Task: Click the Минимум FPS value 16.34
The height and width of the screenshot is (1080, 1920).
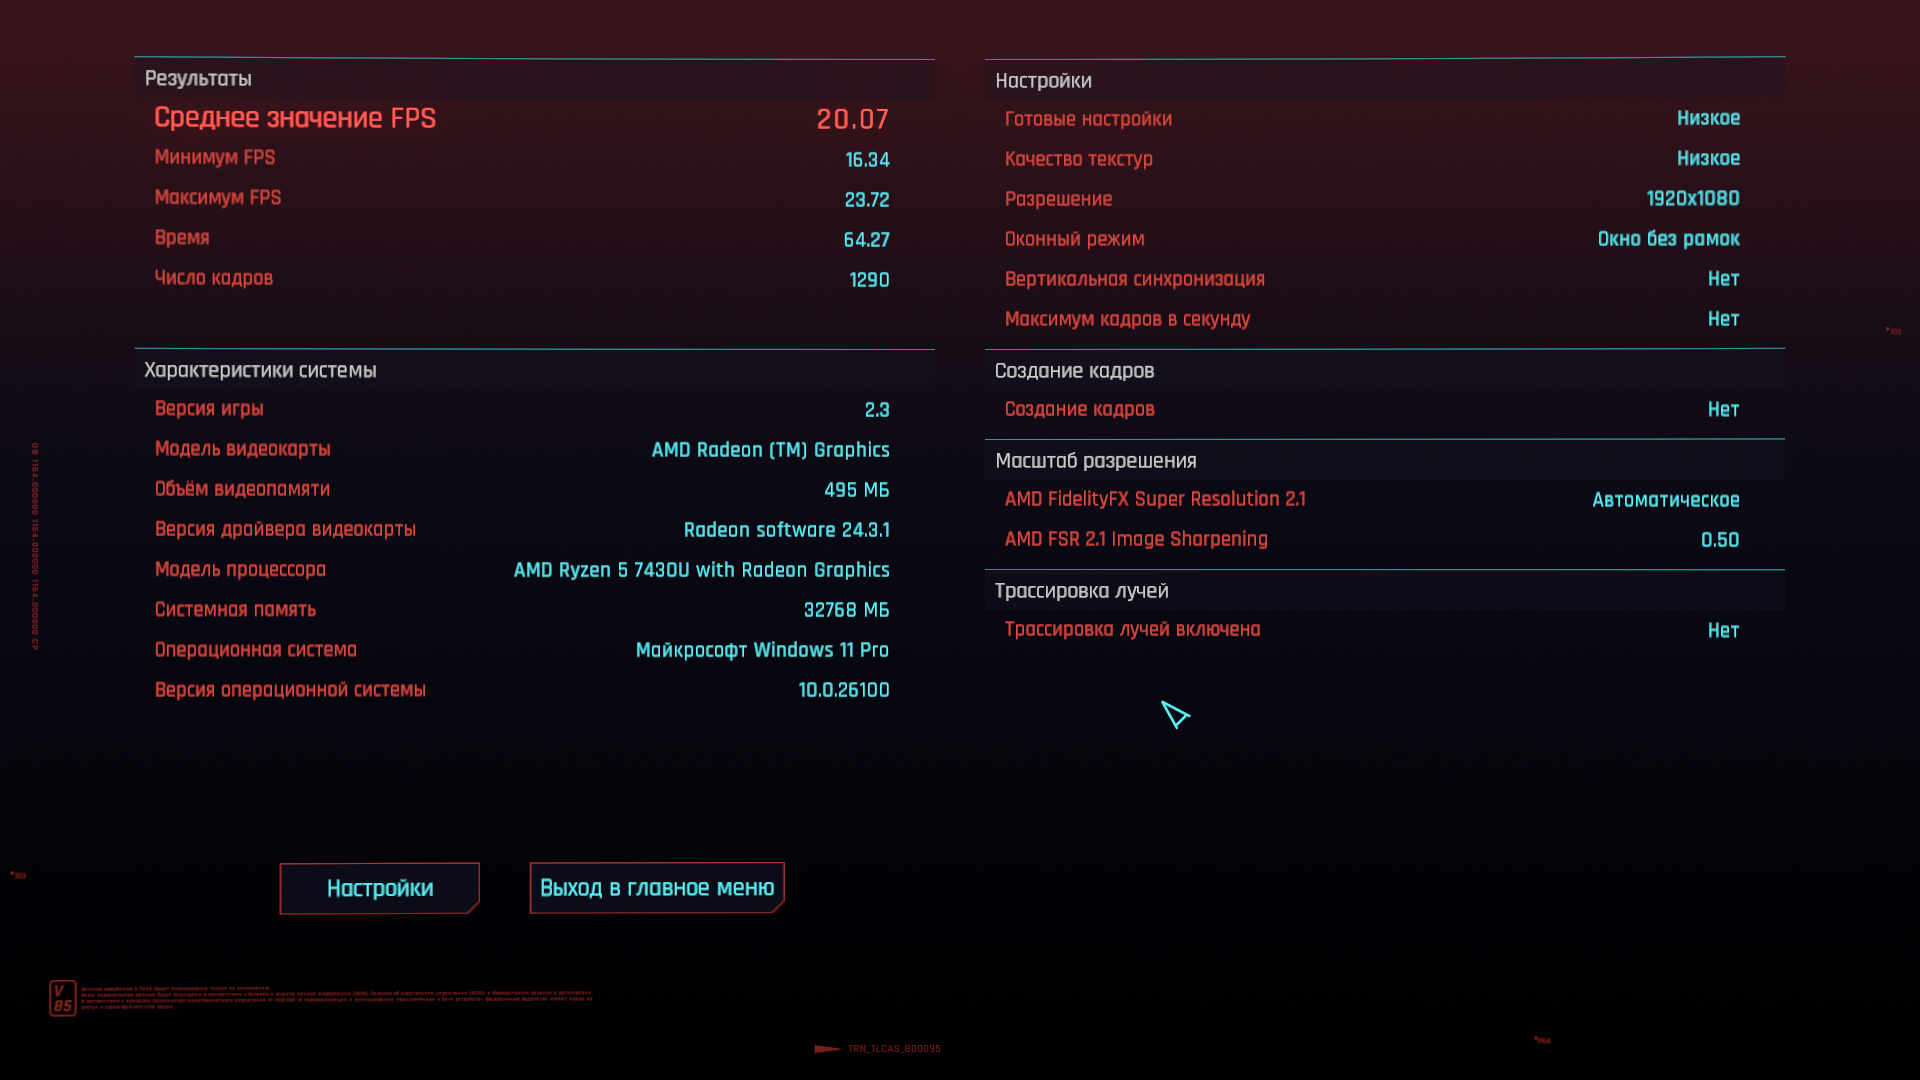Action: (x=866, y=160)
